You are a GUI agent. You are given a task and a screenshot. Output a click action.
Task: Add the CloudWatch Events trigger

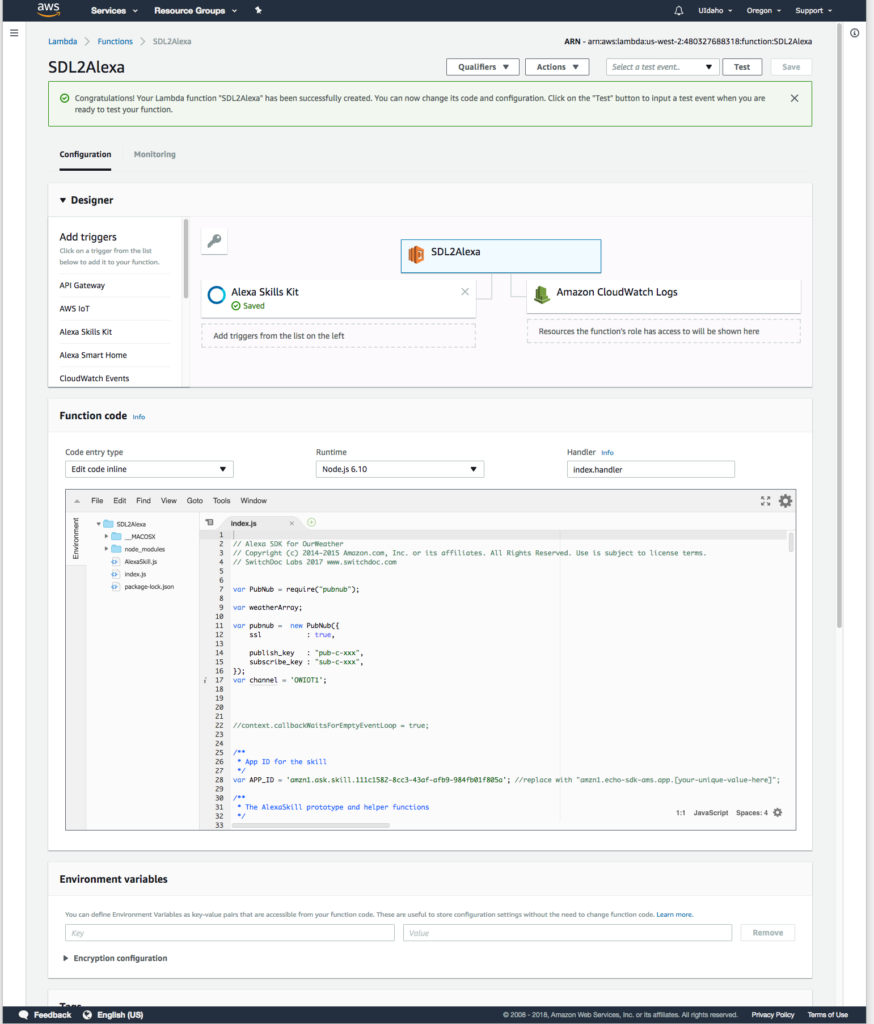click(94, 378)
